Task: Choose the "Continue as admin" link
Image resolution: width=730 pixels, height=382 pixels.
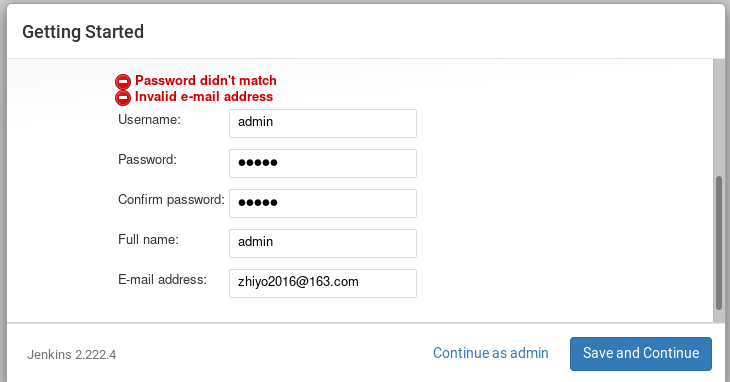Action: [x=491, y=353]
